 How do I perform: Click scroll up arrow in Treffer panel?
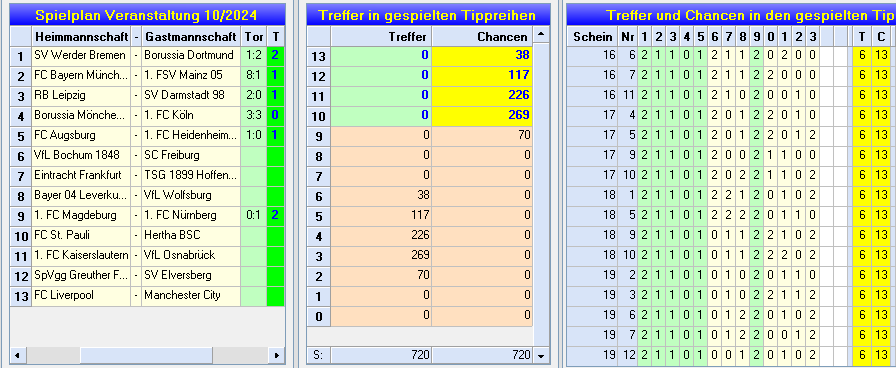point(541,36)
